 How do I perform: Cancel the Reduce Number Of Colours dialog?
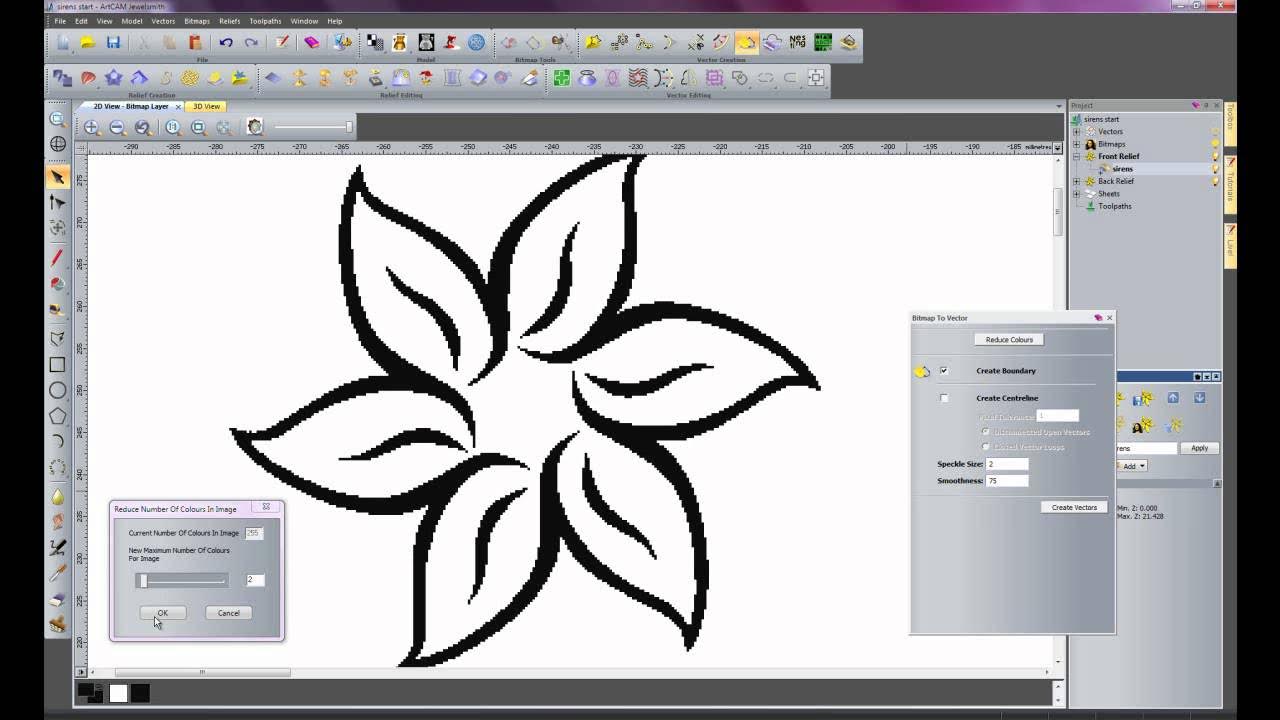[229, 613]
